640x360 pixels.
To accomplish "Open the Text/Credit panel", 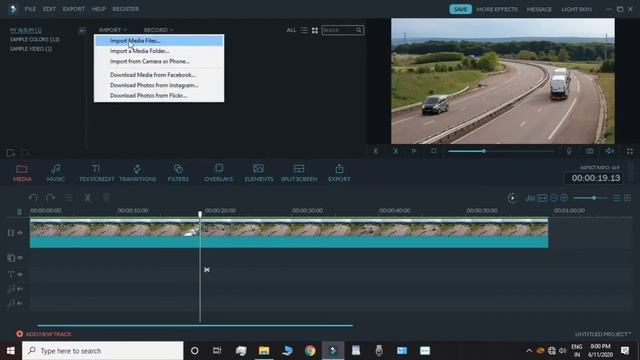I will (x=96, y=173).
